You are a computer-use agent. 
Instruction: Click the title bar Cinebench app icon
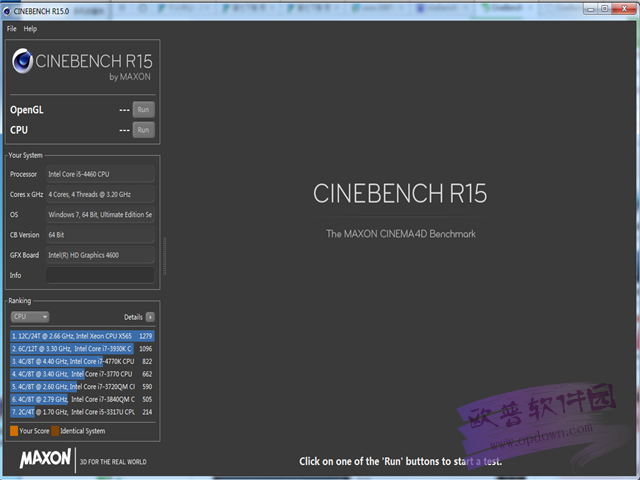(7, 11)
